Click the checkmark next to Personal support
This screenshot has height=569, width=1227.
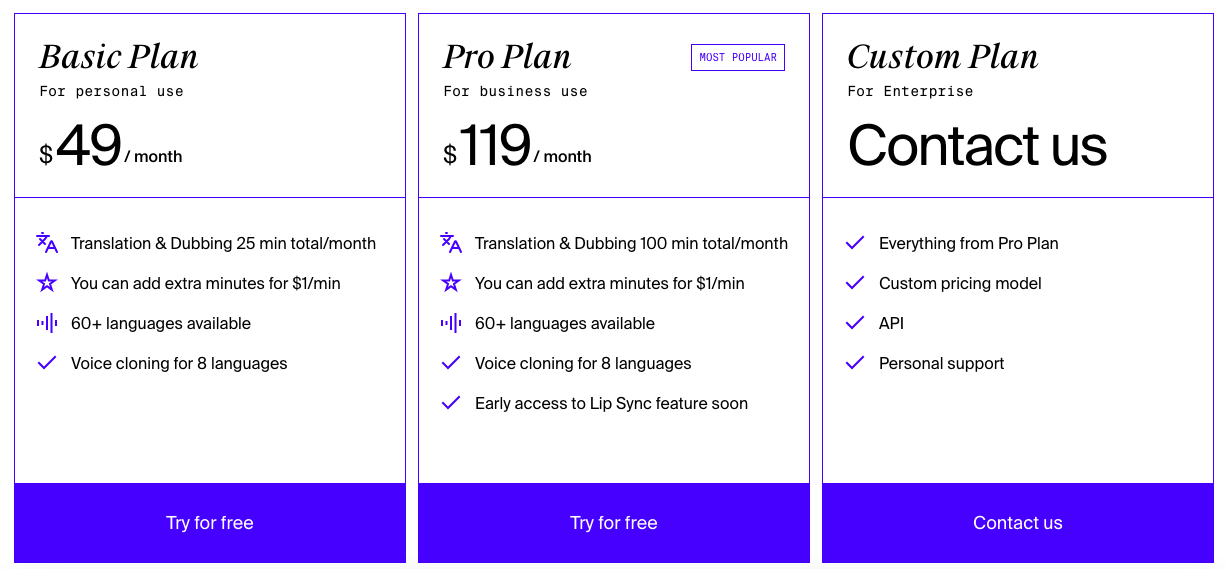(855, 363)
